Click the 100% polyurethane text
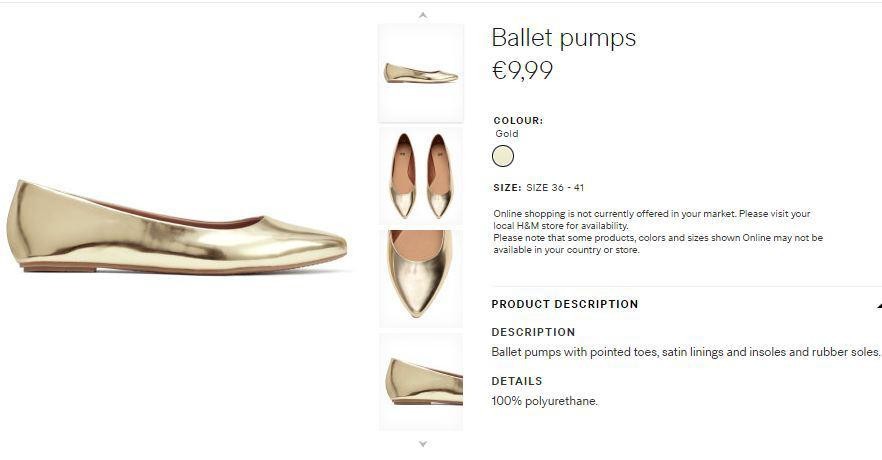882x460 pixels. click(x=544, y=401)
